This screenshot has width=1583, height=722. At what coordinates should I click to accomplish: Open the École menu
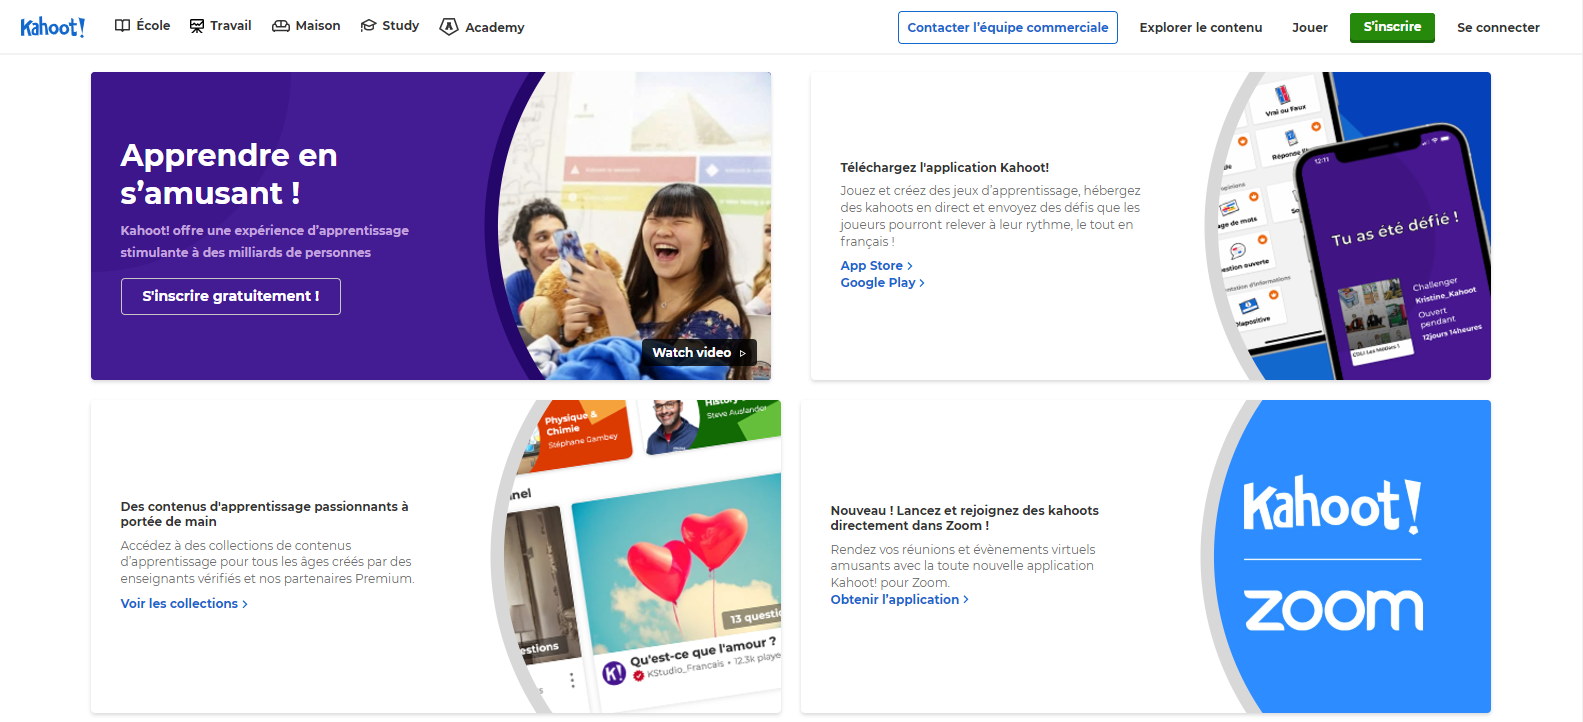[142, 26]
